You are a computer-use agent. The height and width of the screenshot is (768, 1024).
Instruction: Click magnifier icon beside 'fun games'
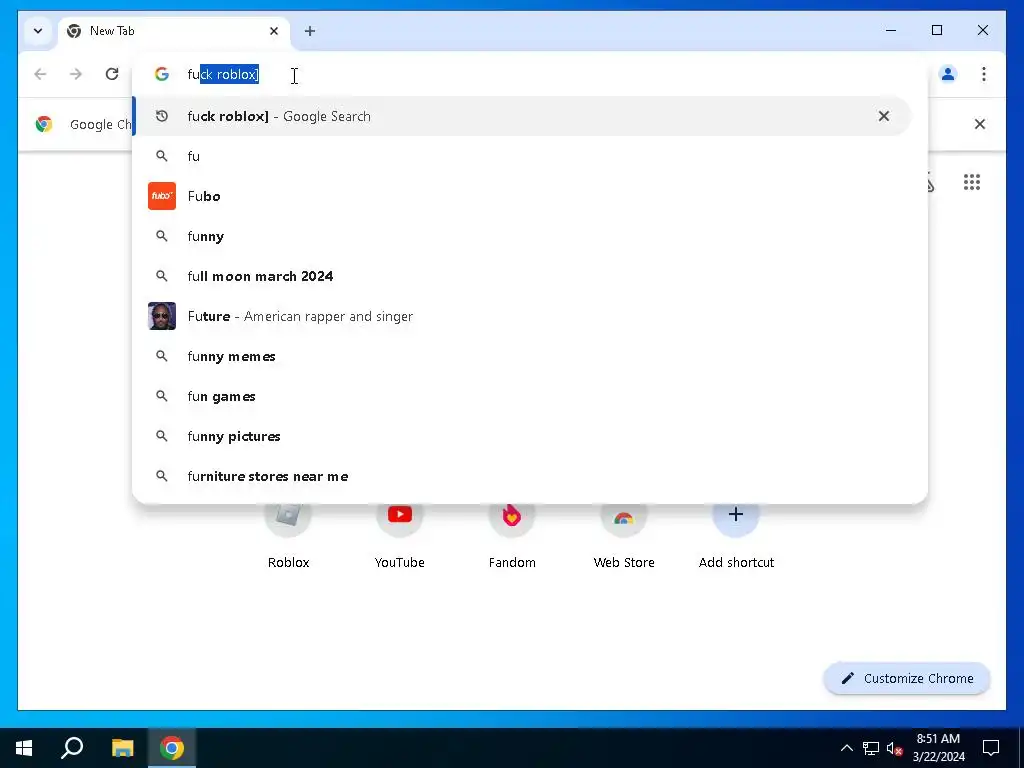162,396
